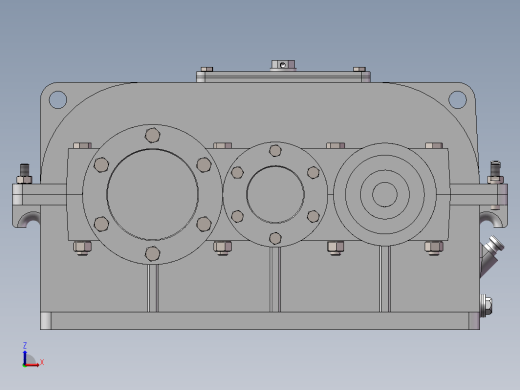Click the coordinate axis triad icon
The width and height of the screenshot is (520, 390).
point(33,355)
